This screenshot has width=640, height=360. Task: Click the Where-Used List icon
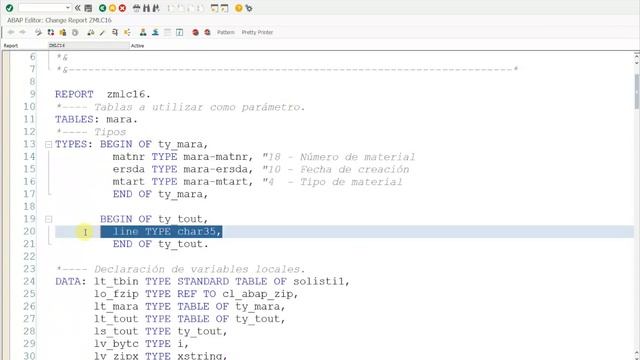[x=115, y=32]
